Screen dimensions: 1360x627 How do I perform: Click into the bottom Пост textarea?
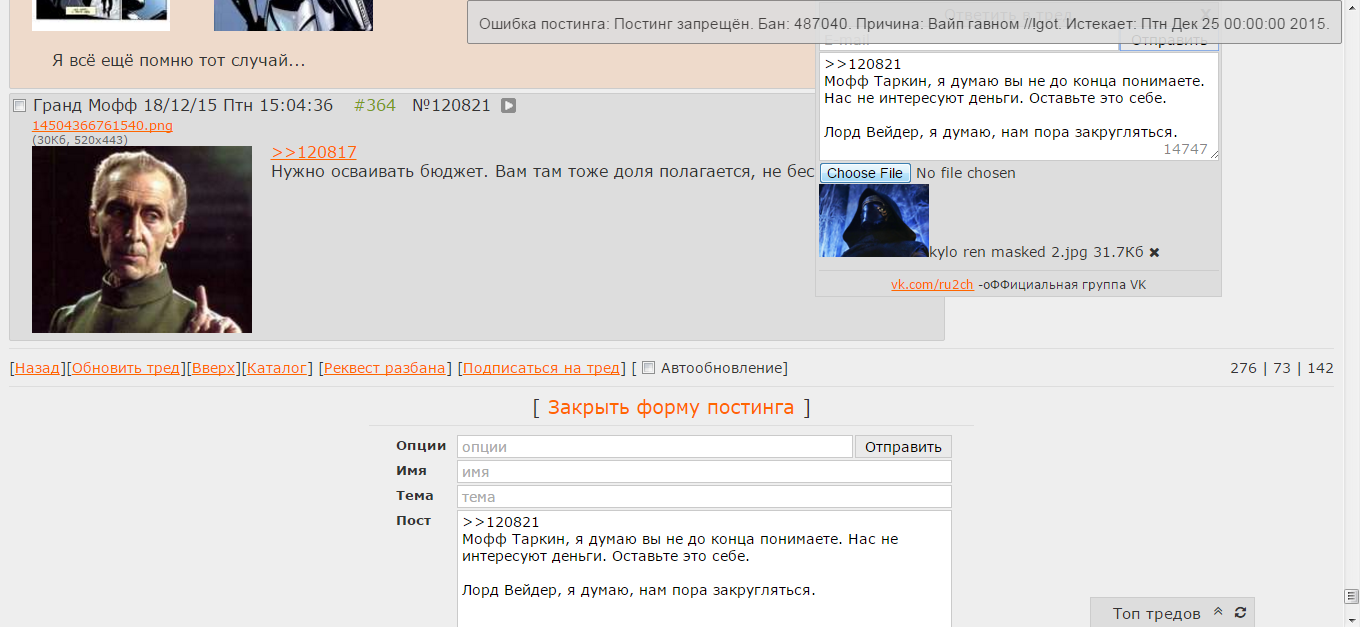point(705,569)
